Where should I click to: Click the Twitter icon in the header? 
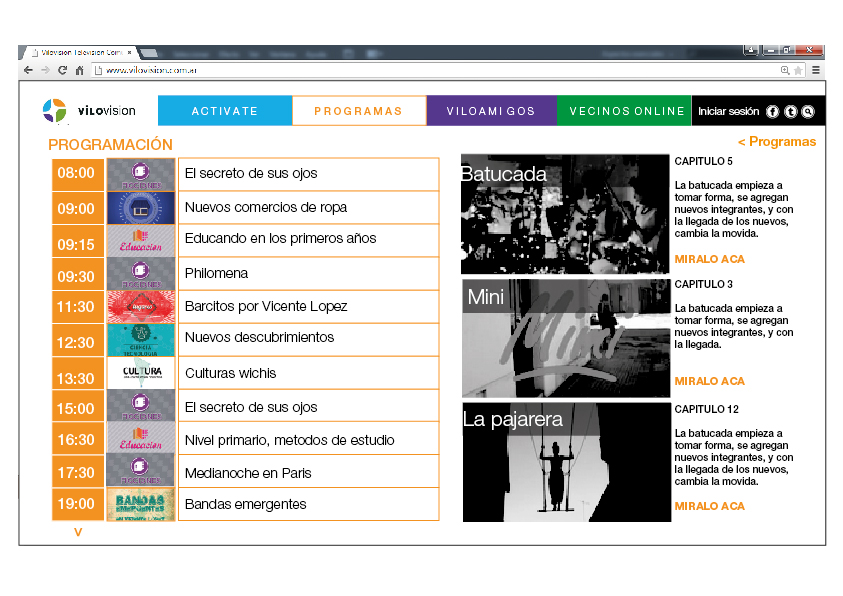(x=790, y=112)
